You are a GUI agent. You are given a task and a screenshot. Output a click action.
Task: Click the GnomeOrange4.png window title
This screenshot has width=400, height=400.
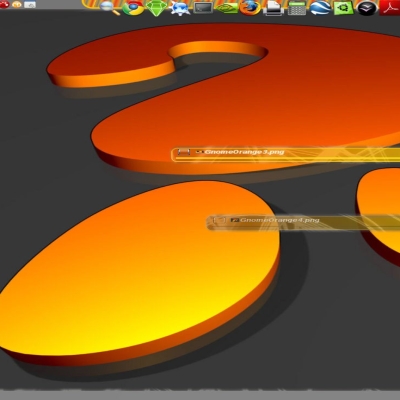click(280, 220)
